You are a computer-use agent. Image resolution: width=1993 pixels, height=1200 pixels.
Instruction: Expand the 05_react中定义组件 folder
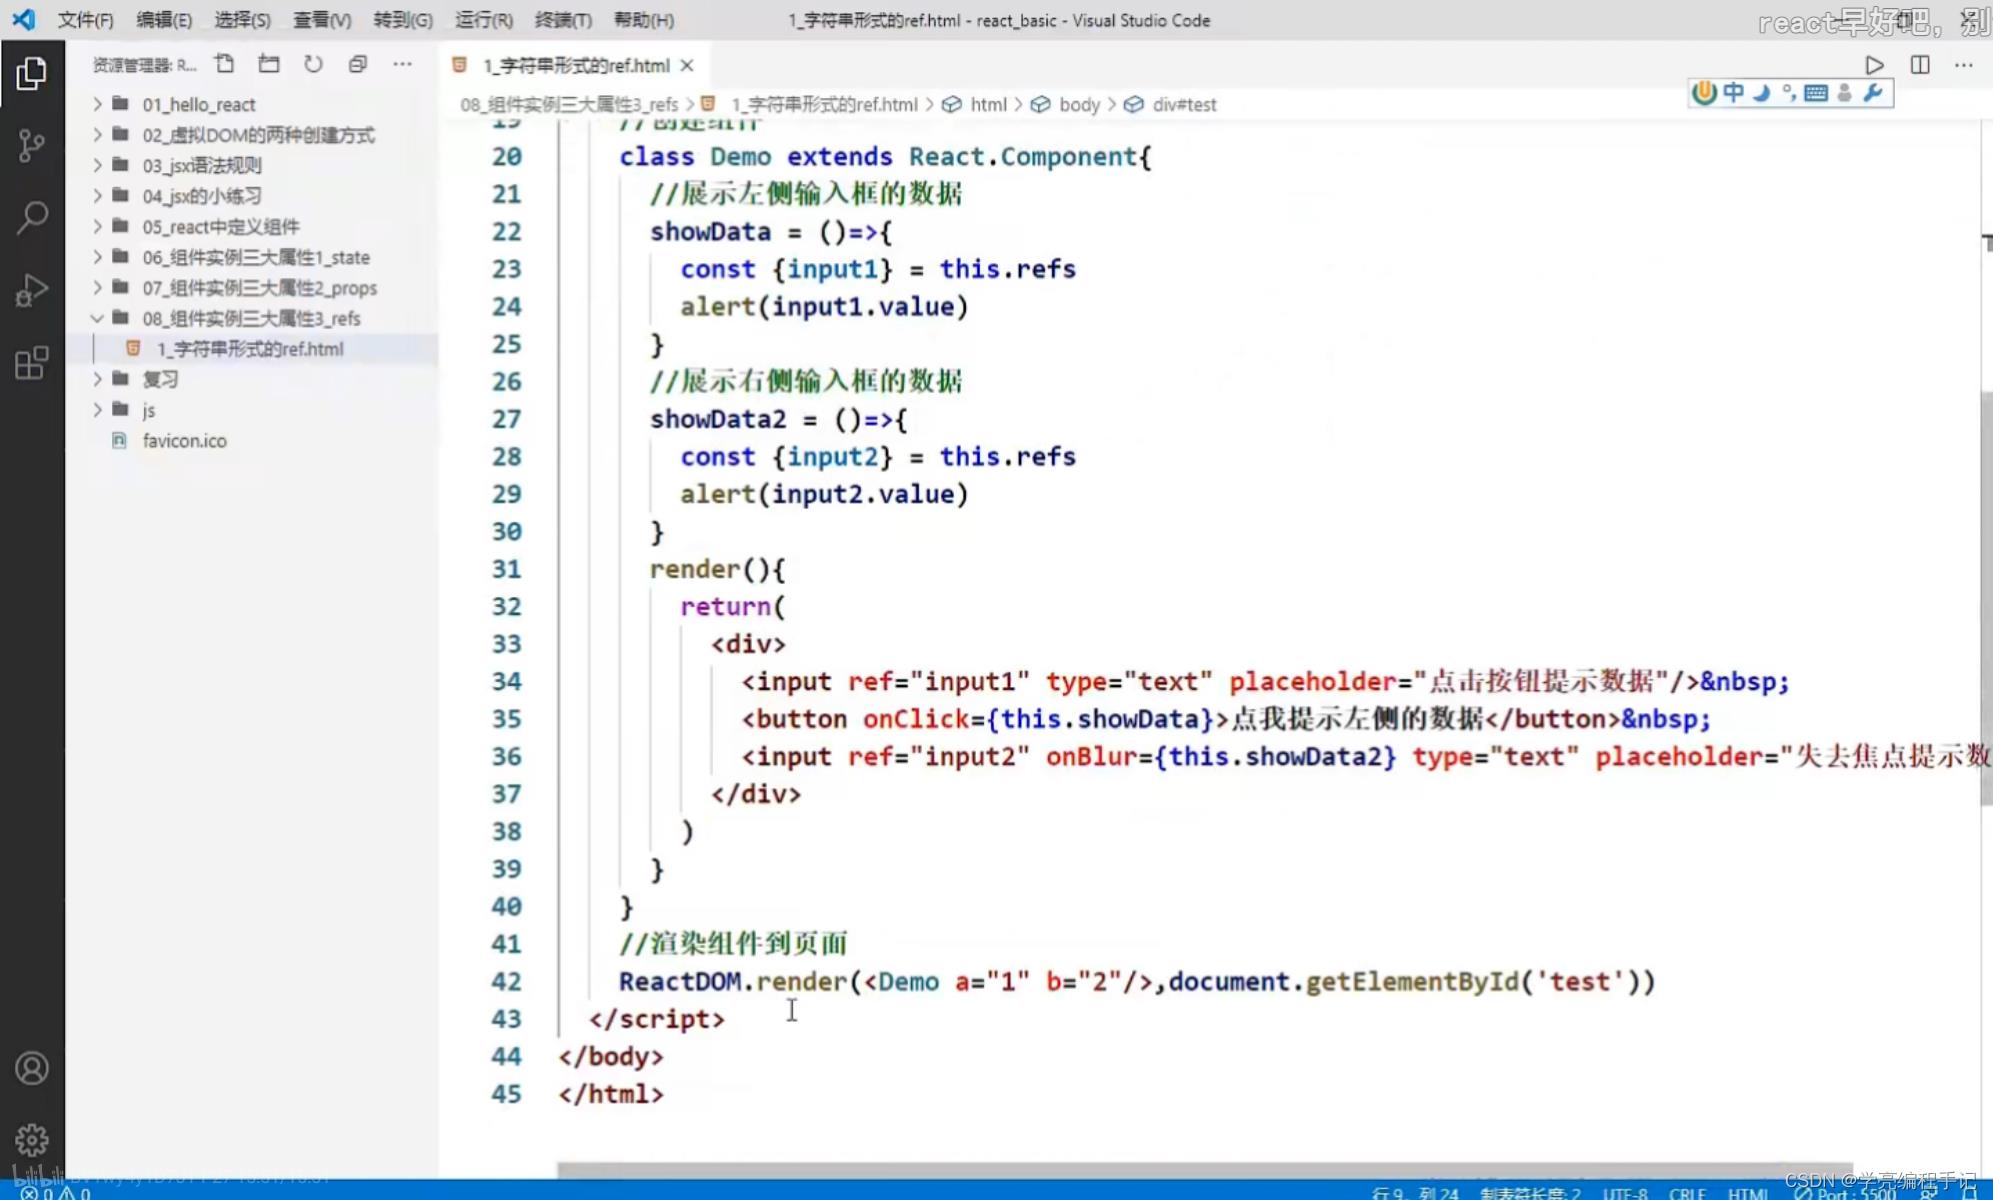pyautogui.click(x=252, y=226)
